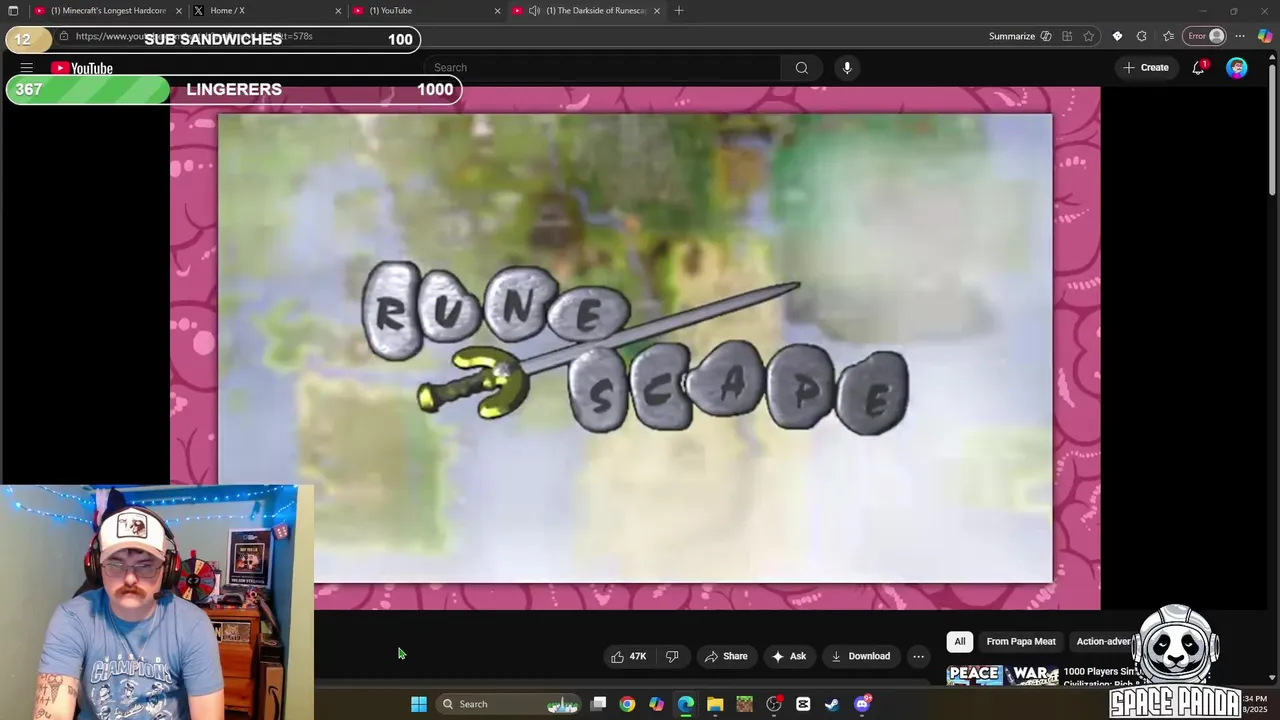
Task: Open the browser favorites list
Action: (1168, 36)
